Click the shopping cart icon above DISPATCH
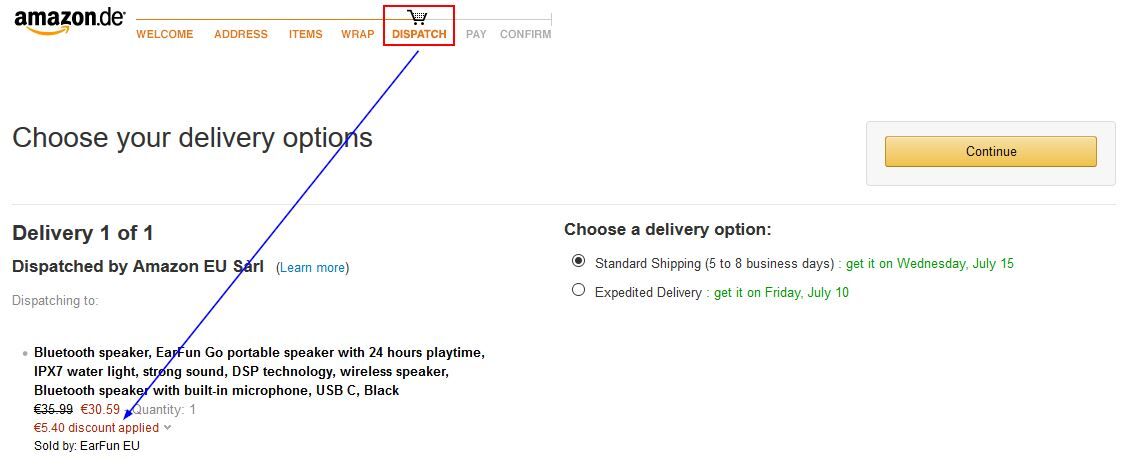Image resolution: width=1130 pixels, height=465 pixels. point(417,17)
